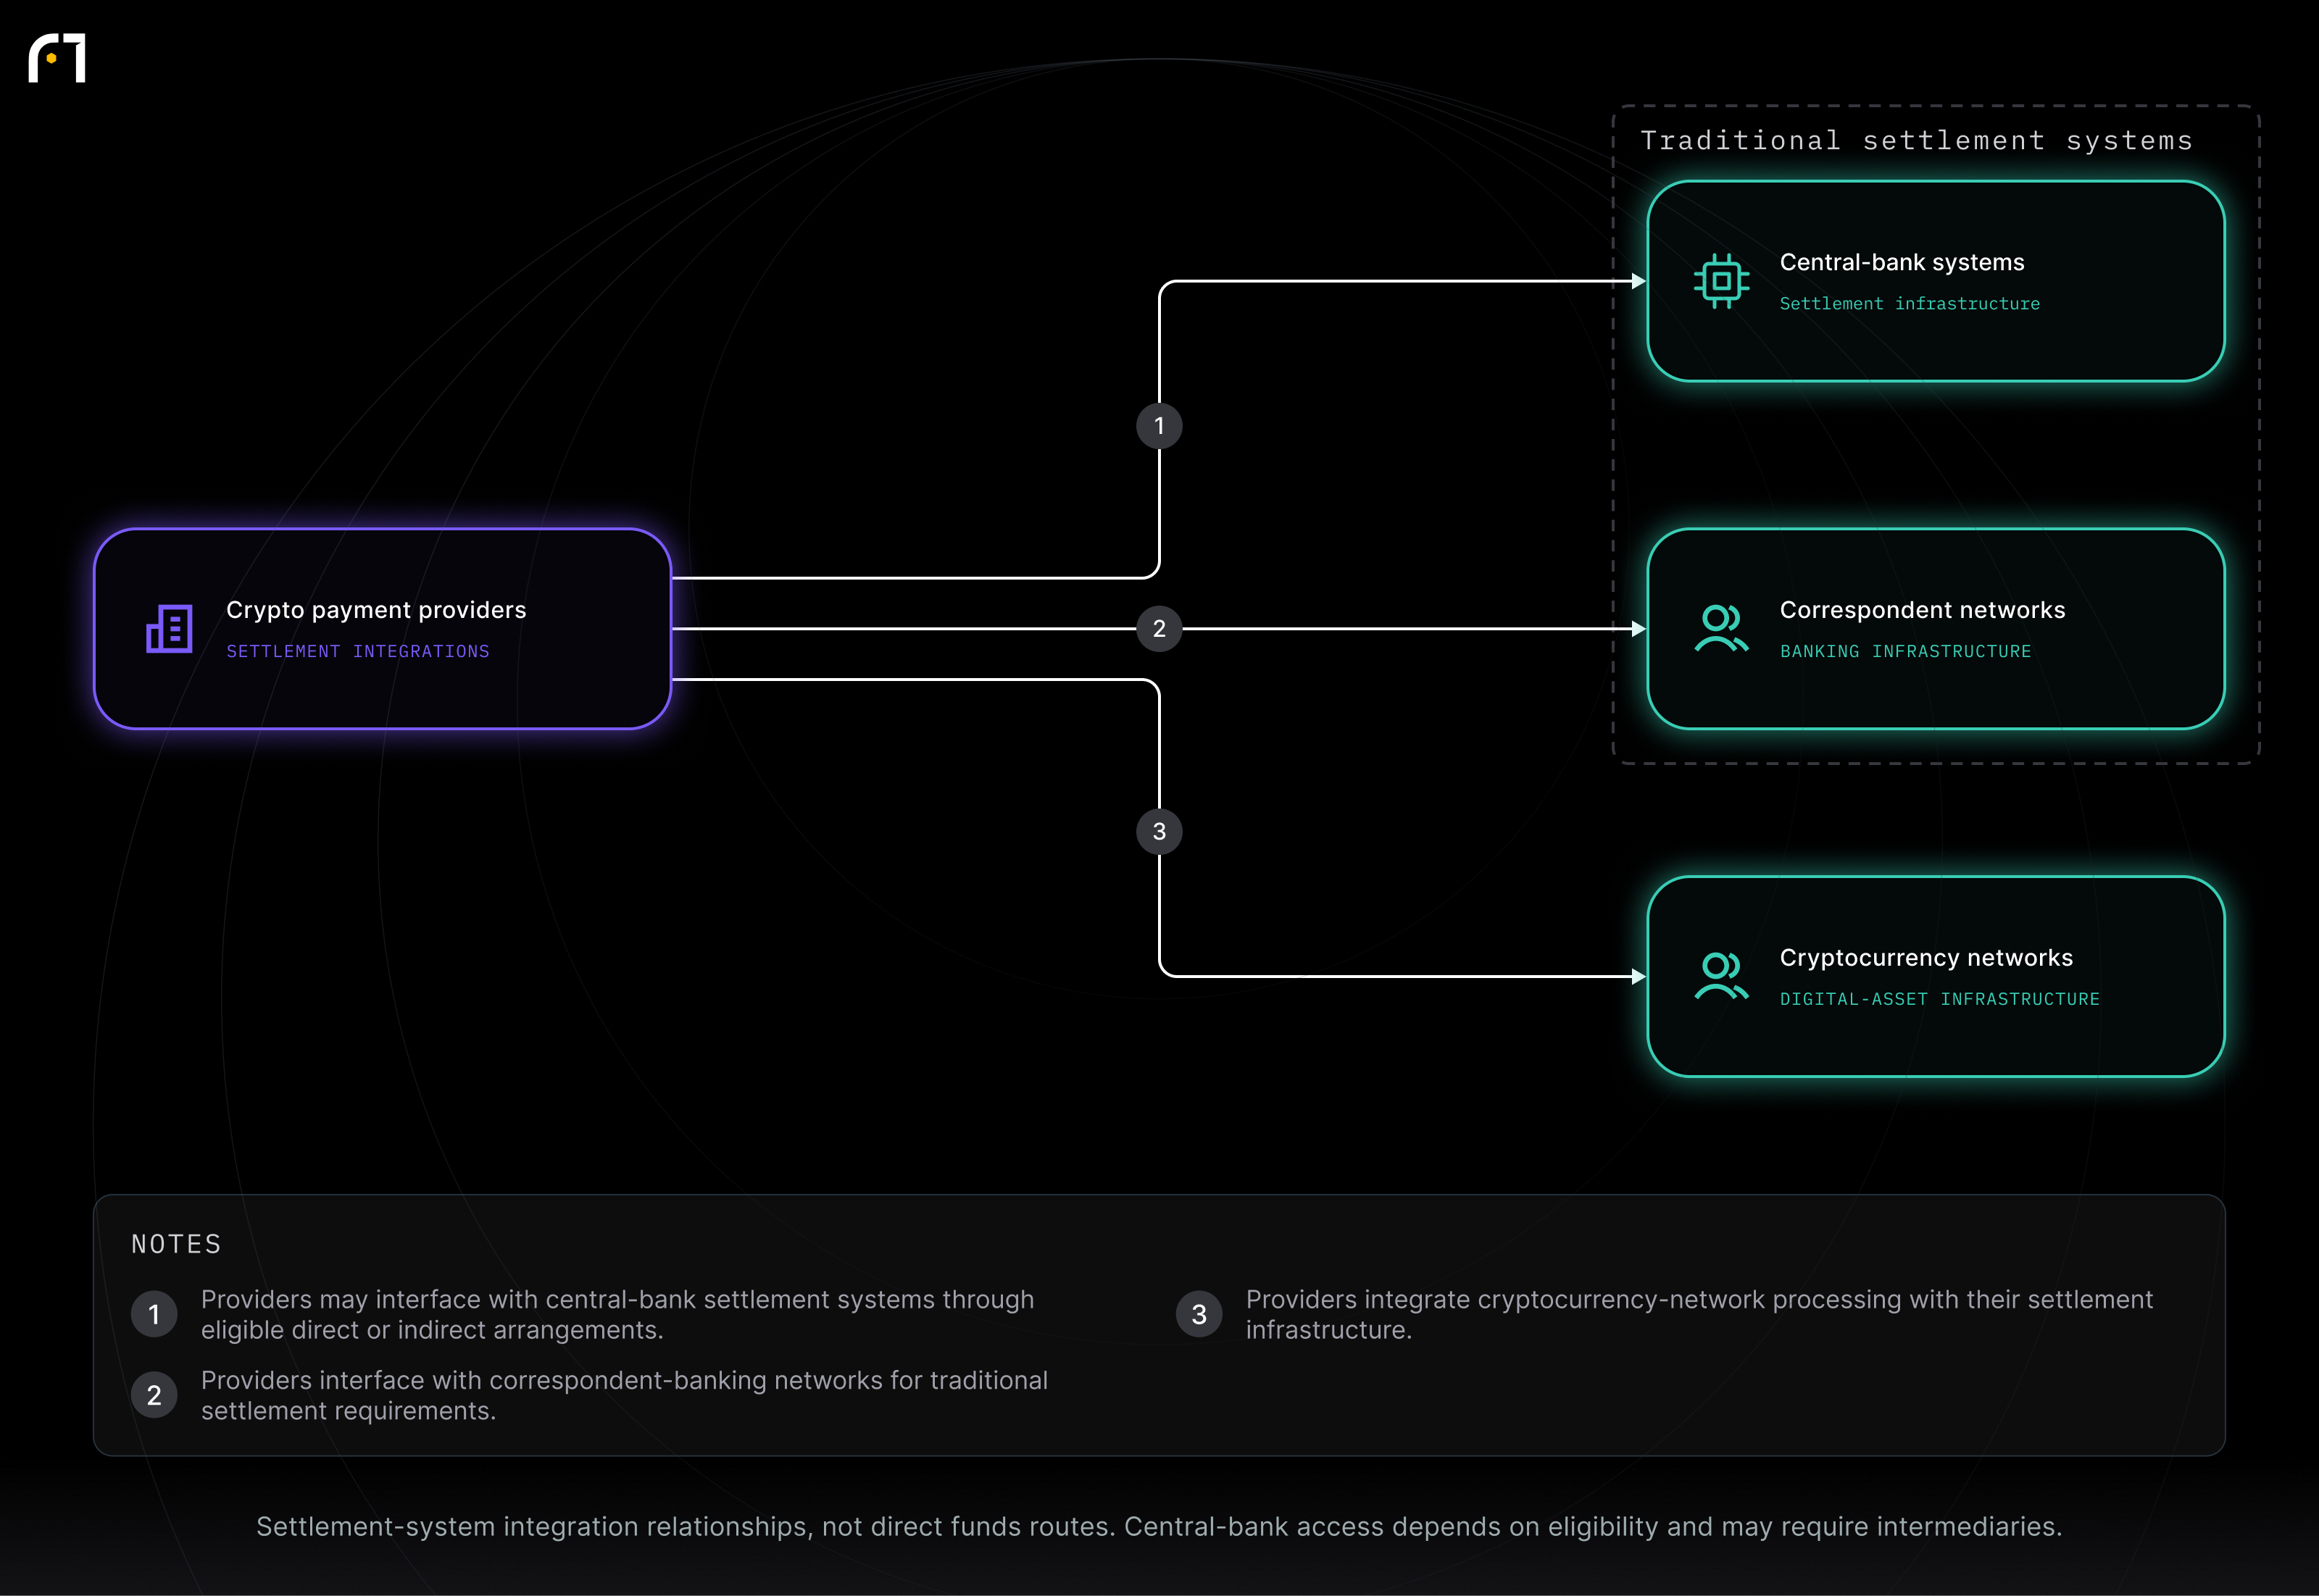Viewport: 2319px width, 1596px height.
Task: Click the "Traditional settlement systems" group label
Action: 1917,141
